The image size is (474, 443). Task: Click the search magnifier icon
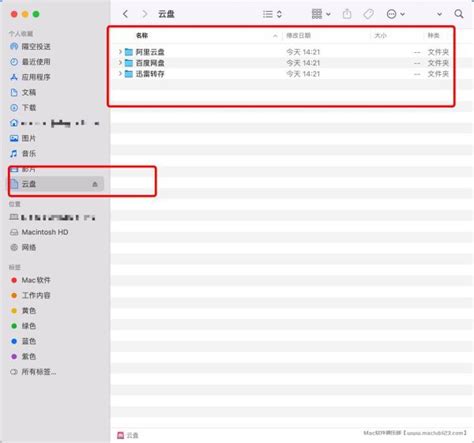coord(459,14)
